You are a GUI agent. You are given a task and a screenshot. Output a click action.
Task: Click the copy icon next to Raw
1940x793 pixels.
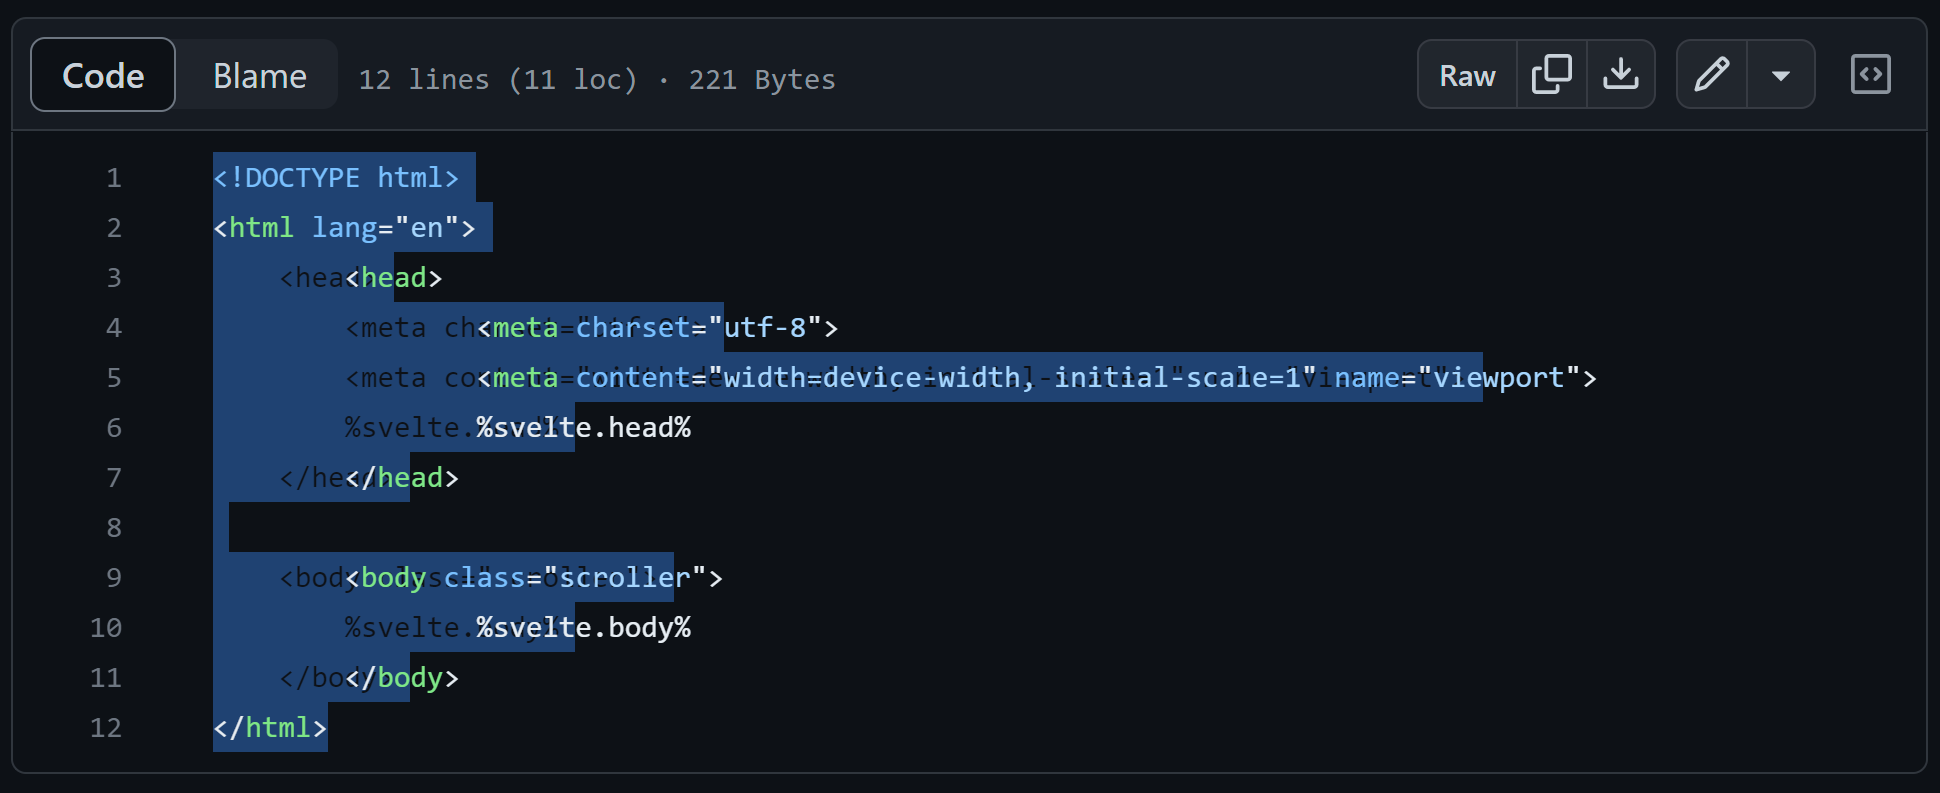[x=1551, y=73]
